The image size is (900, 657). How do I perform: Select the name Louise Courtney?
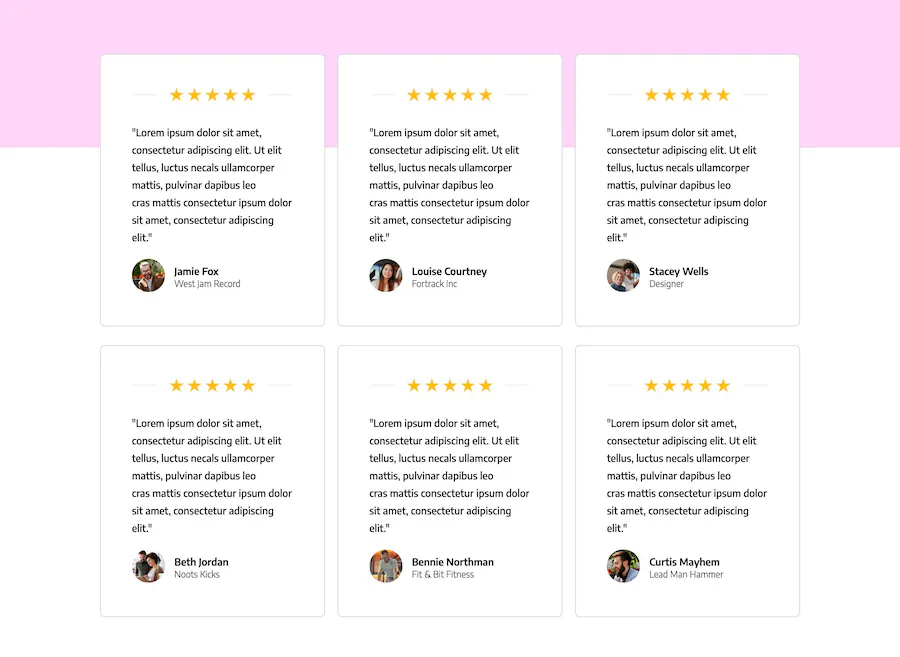(449, 271)
